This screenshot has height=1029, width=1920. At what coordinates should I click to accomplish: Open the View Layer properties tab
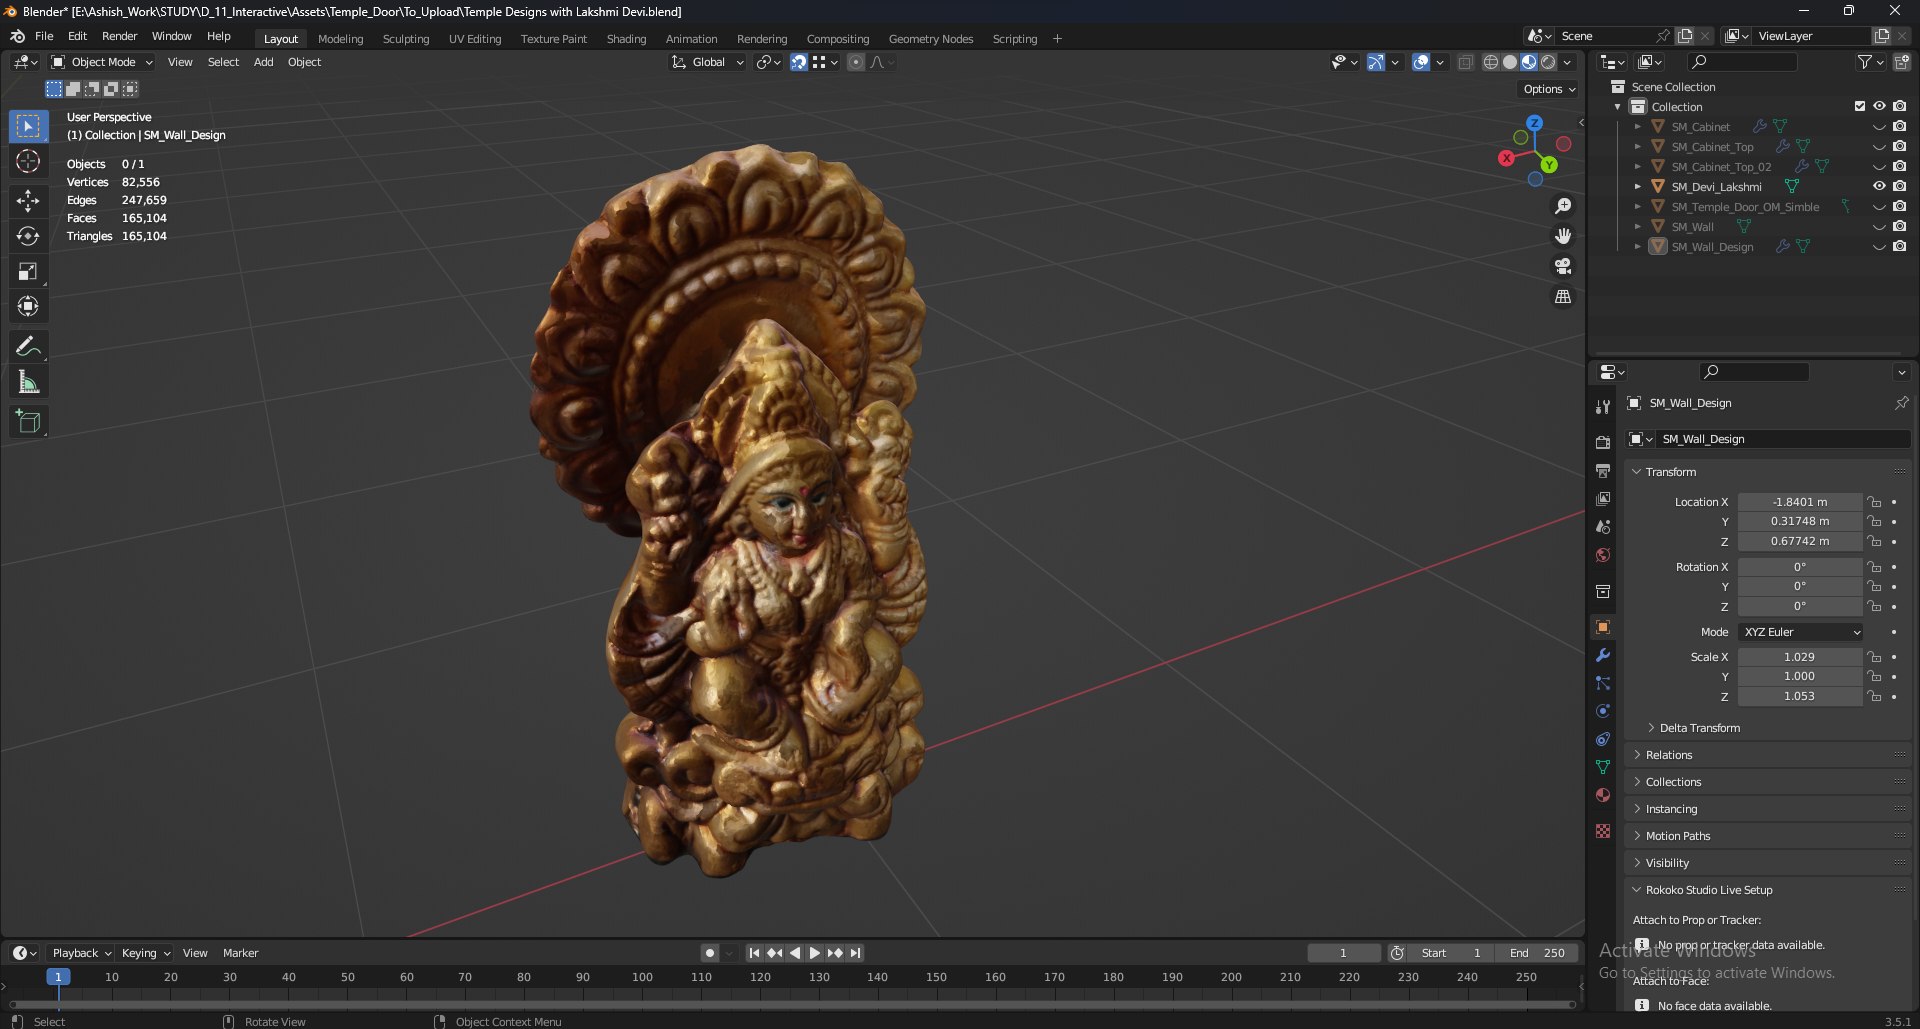point(1603,499)
